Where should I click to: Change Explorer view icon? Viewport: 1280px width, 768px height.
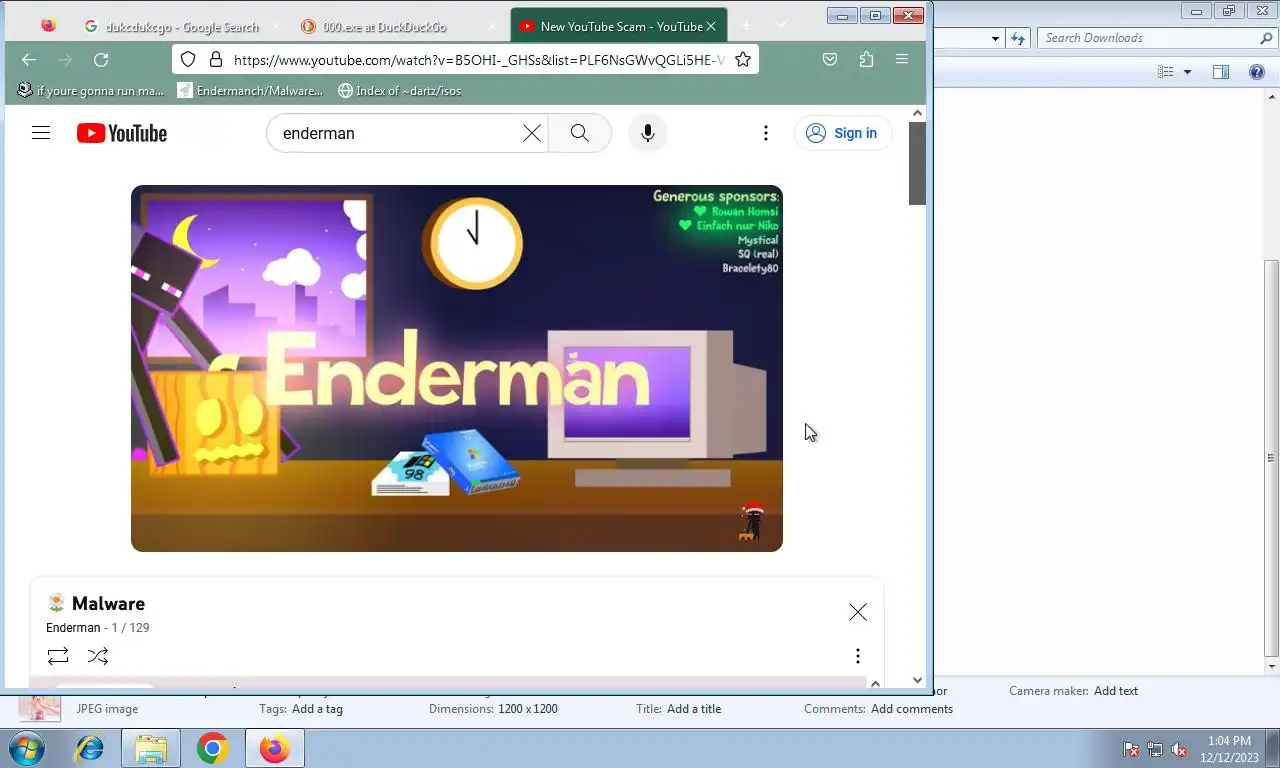pyautogui.click(x=1165, y=72)
